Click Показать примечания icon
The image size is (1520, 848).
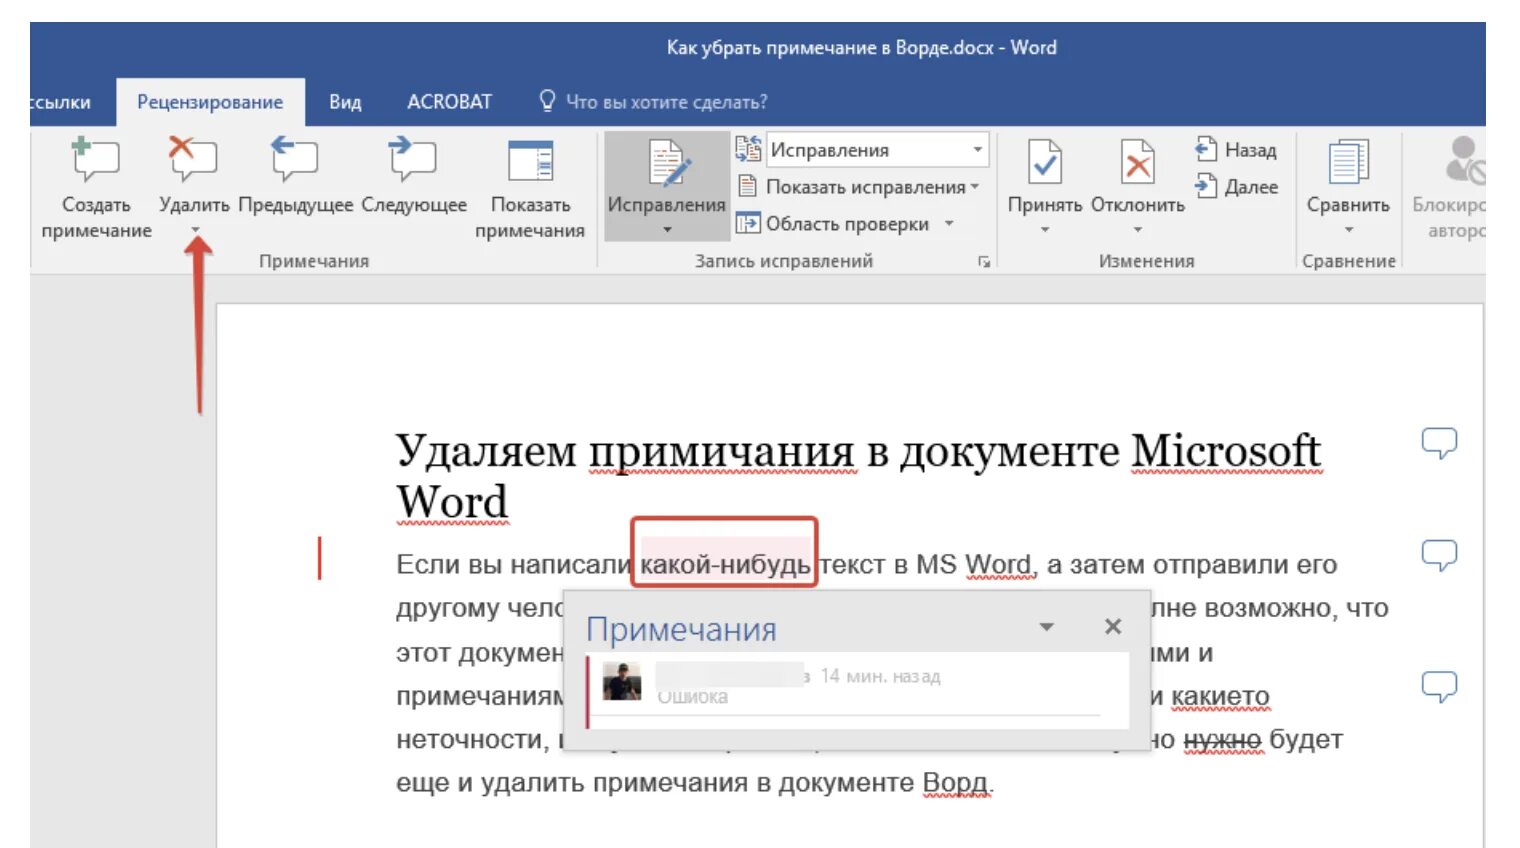tap(530, 161)
